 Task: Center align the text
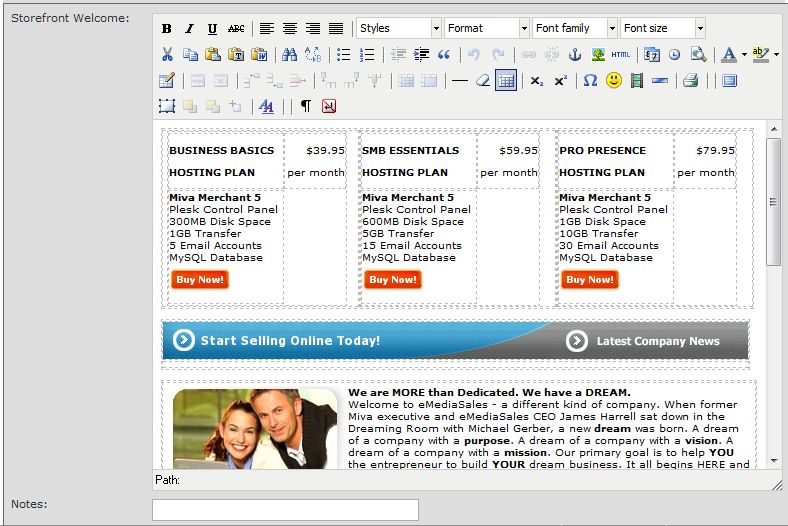[x=290, y=29]
